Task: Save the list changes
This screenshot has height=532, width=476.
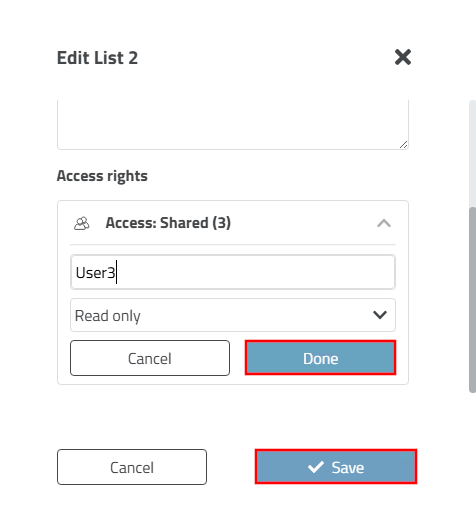Action: click(x=336, y=467)
